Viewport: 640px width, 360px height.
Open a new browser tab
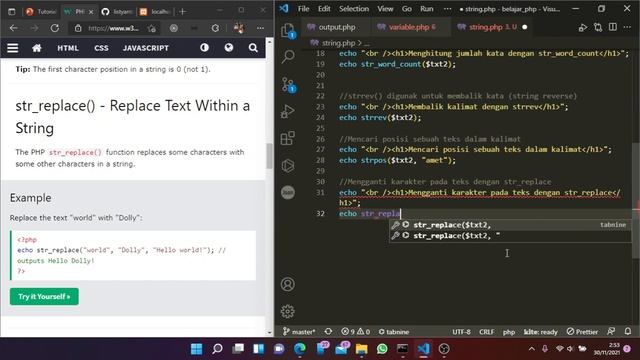click(x=182, y=11)
